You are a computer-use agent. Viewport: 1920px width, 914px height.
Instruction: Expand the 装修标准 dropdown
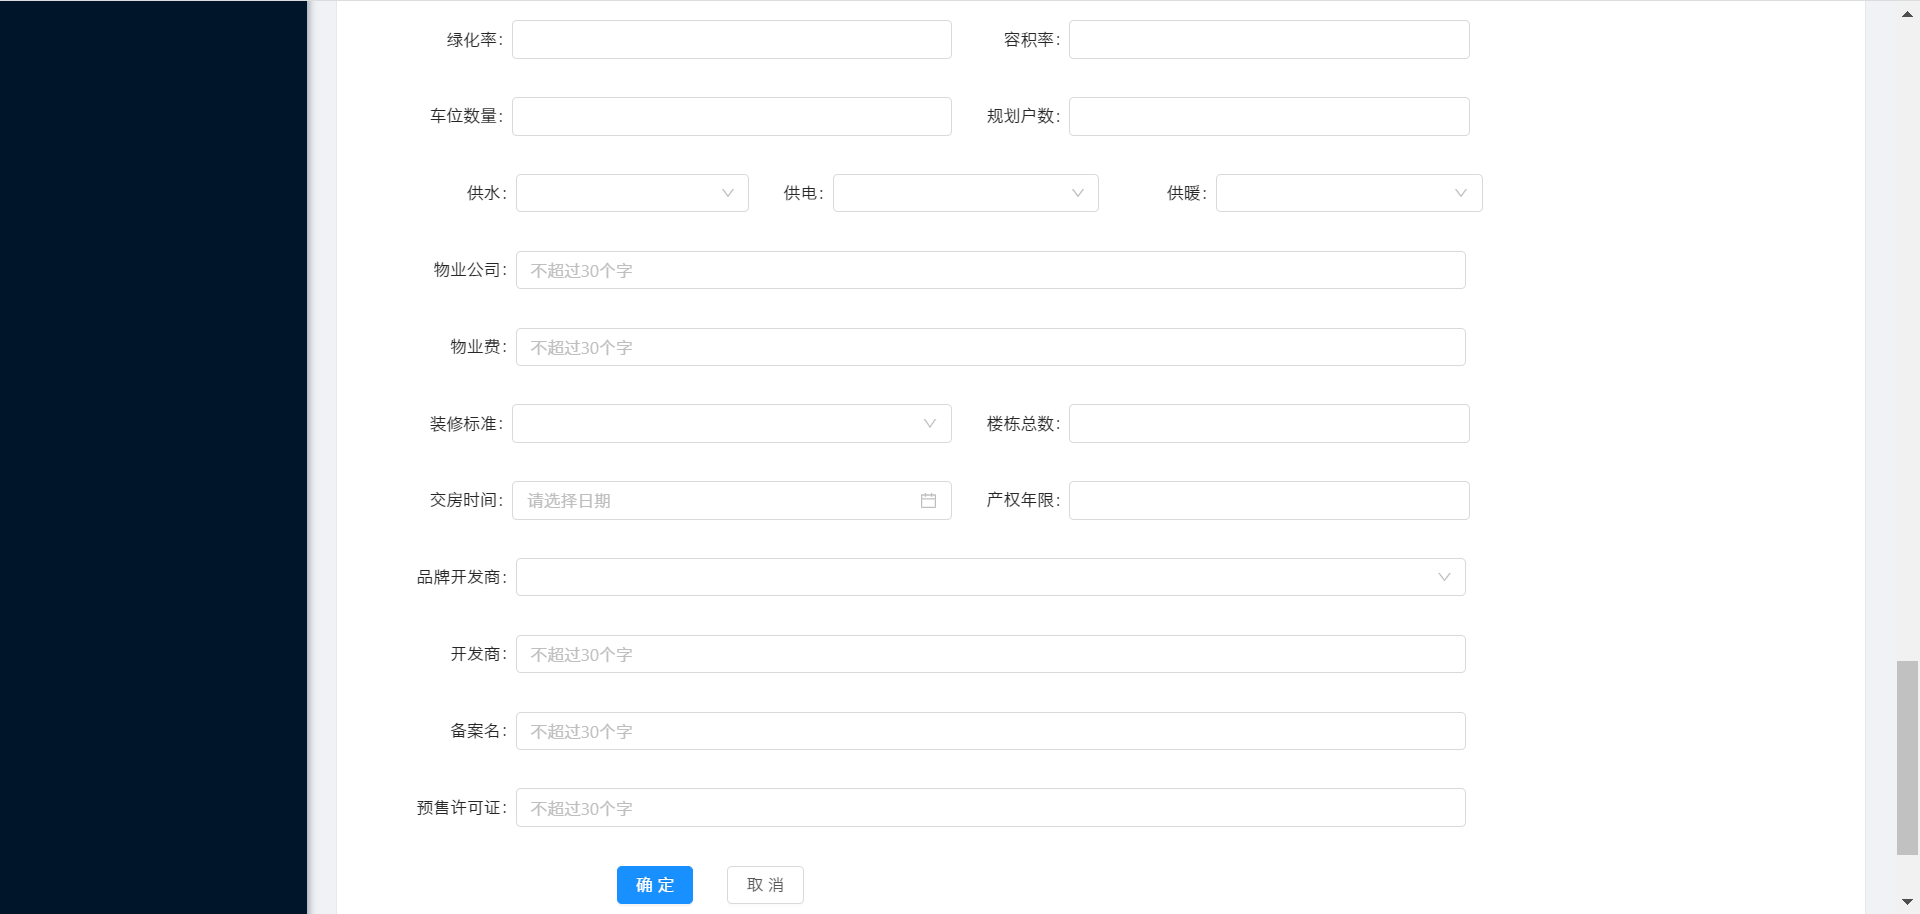(x=731, y=424)
